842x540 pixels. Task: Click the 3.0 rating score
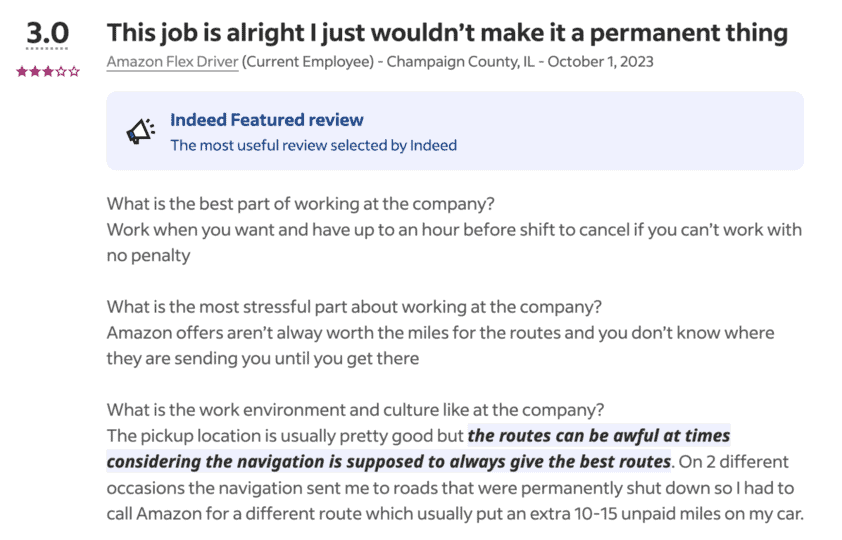47,34
